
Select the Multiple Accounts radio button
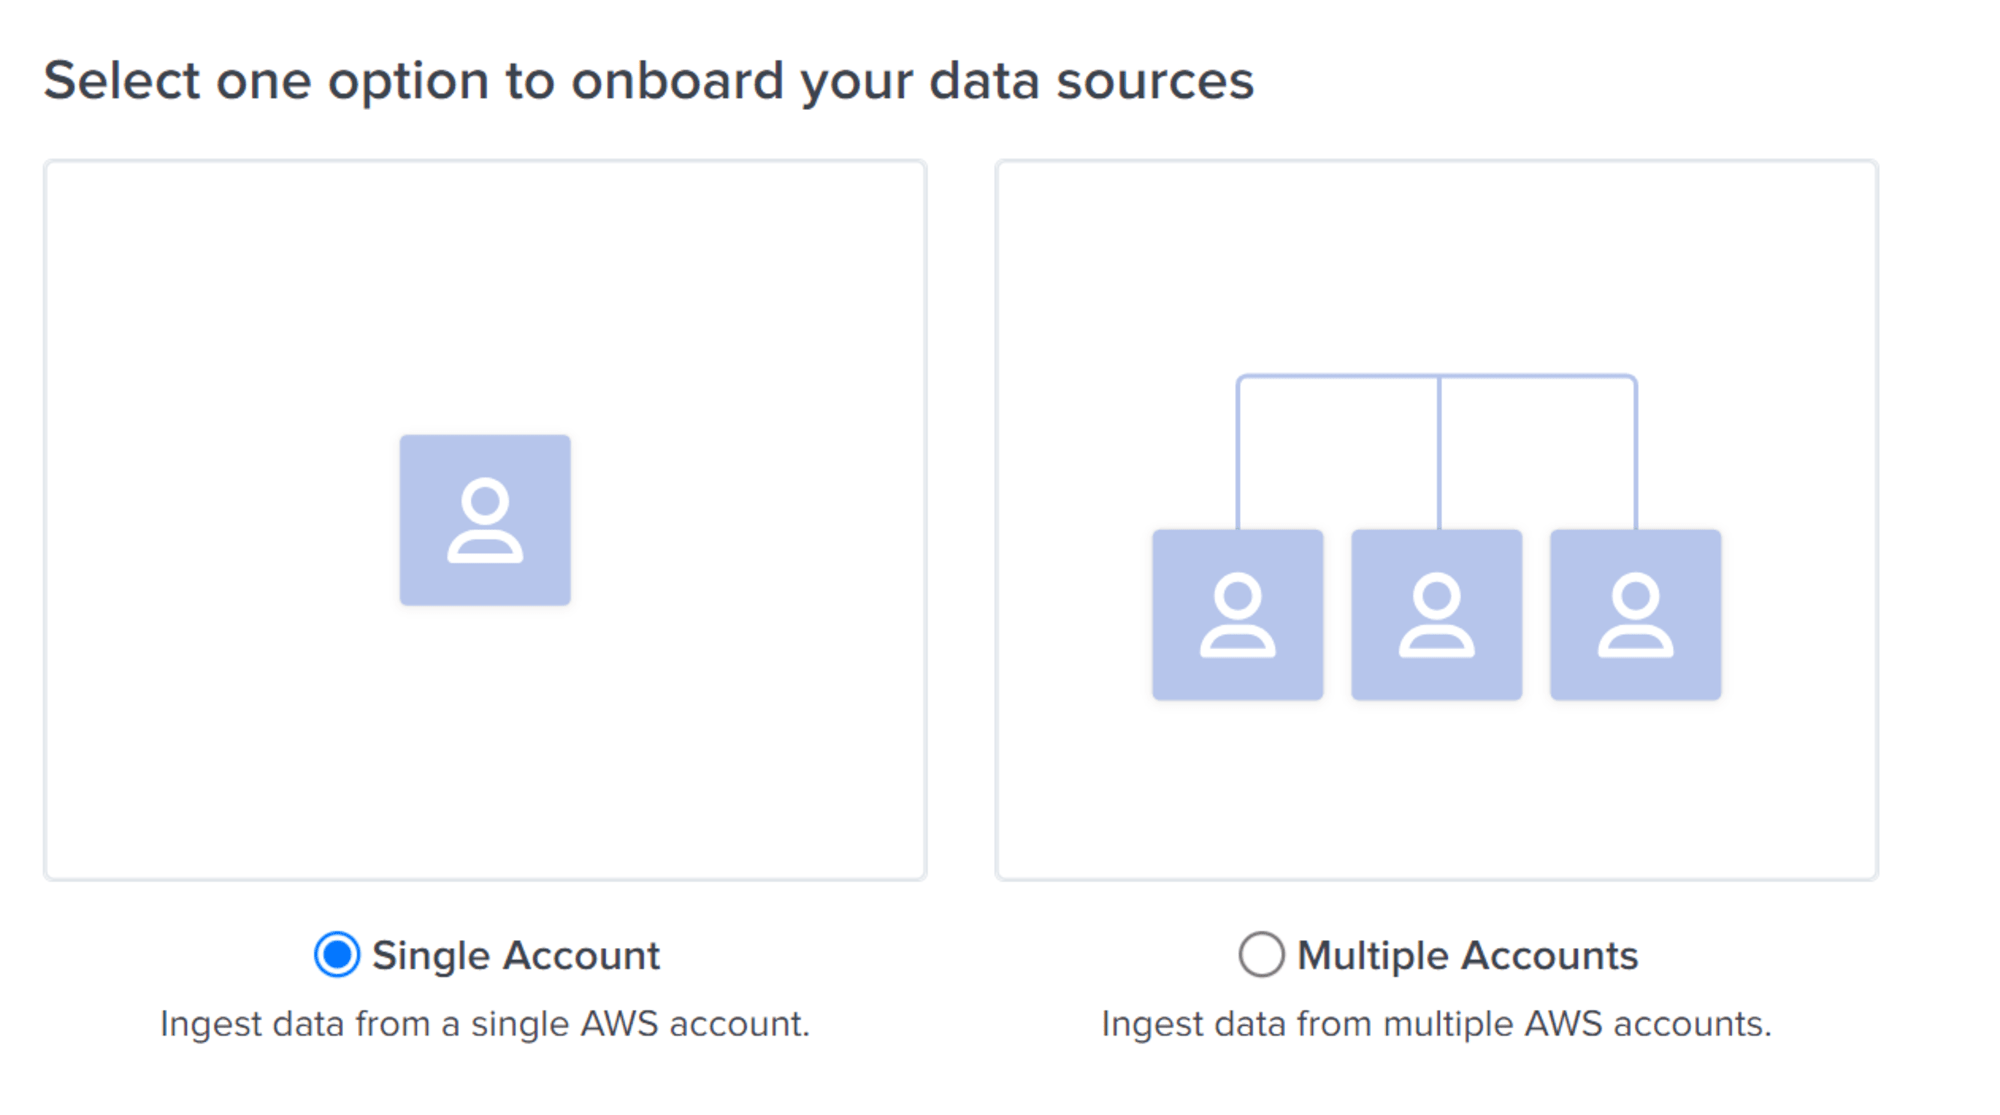[x=1261, y=955]
